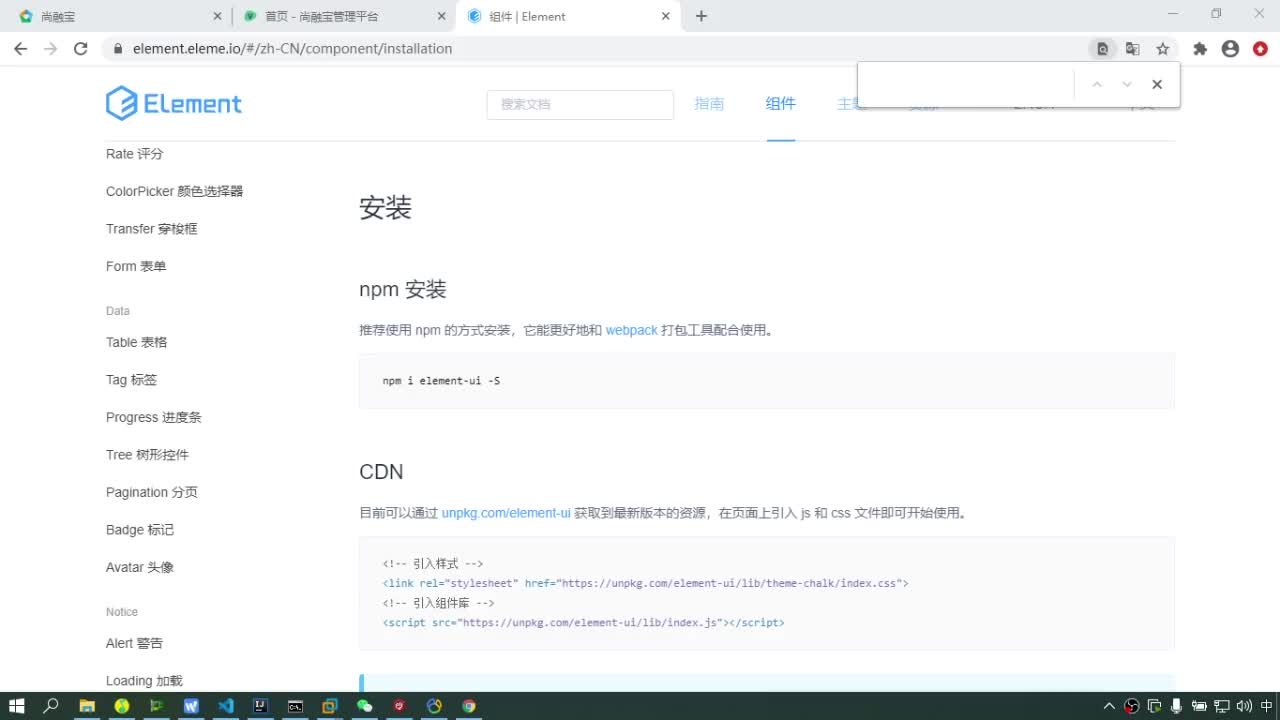Open File Explorer from taskbar
Screen dimensions: 1280x720
87,706
